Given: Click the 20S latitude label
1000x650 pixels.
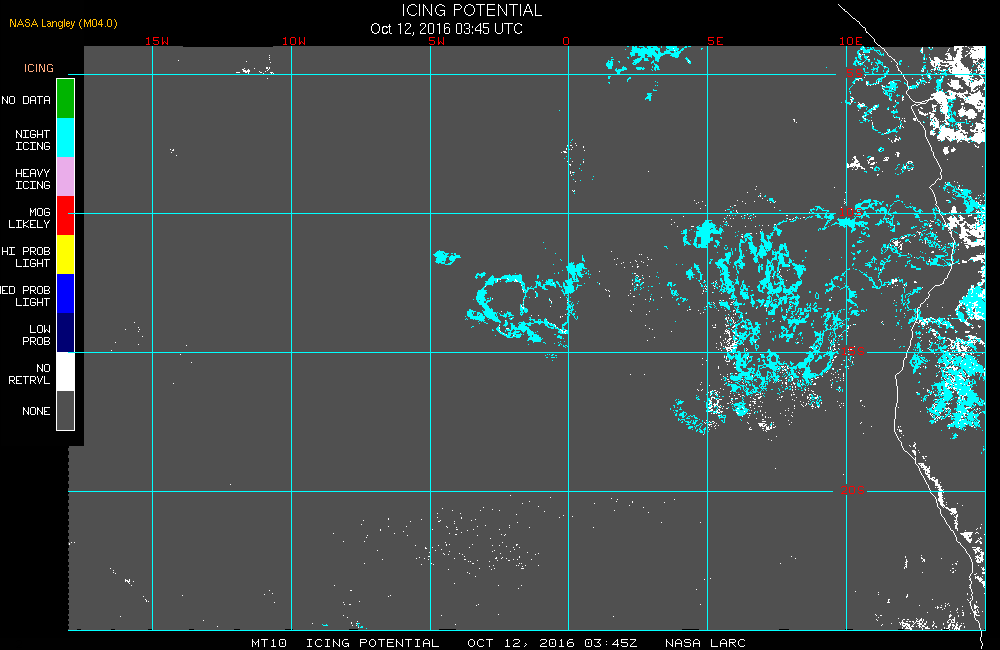Looking at the screenshot, I should pos(853,491).
